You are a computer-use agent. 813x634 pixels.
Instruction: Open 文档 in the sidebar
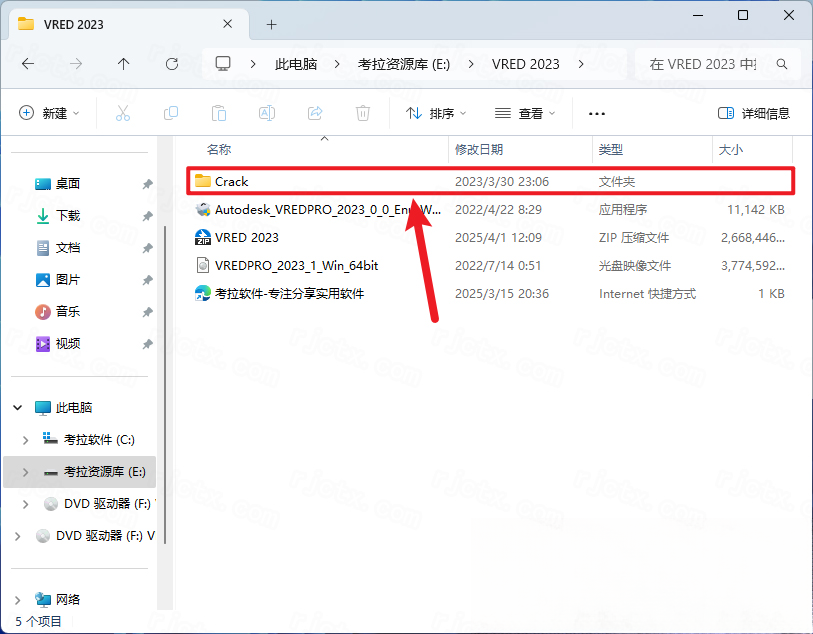tap(67, 248)
